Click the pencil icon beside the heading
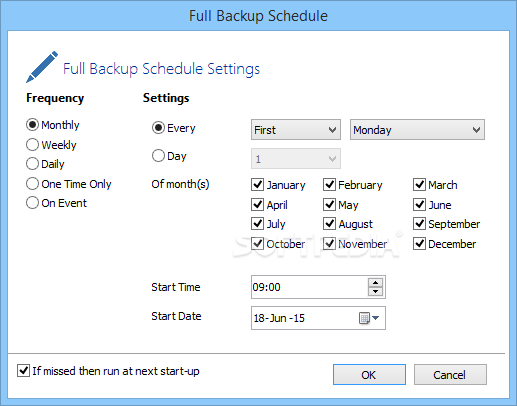 pos(42,67)
